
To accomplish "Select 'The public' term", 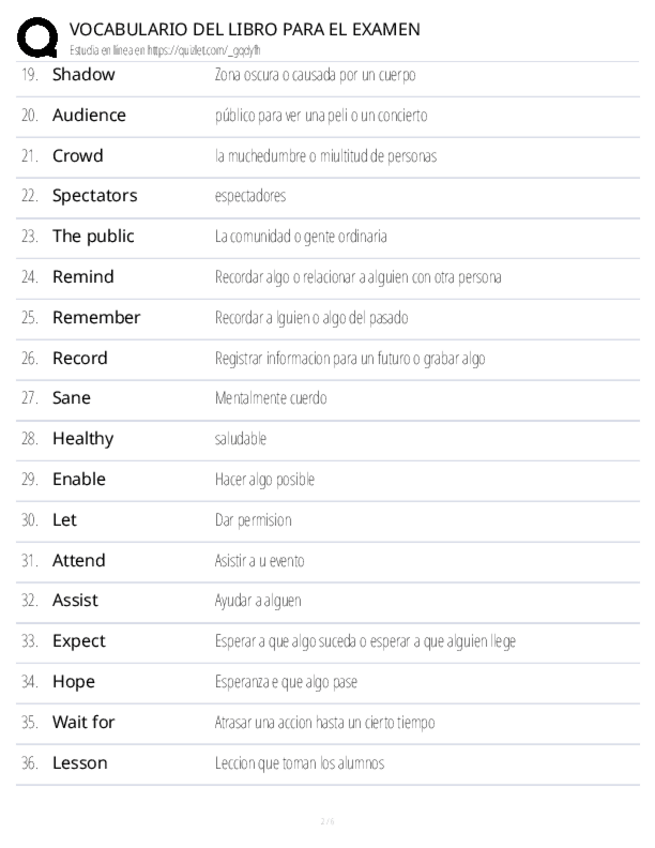I will [x=93, y=237].
